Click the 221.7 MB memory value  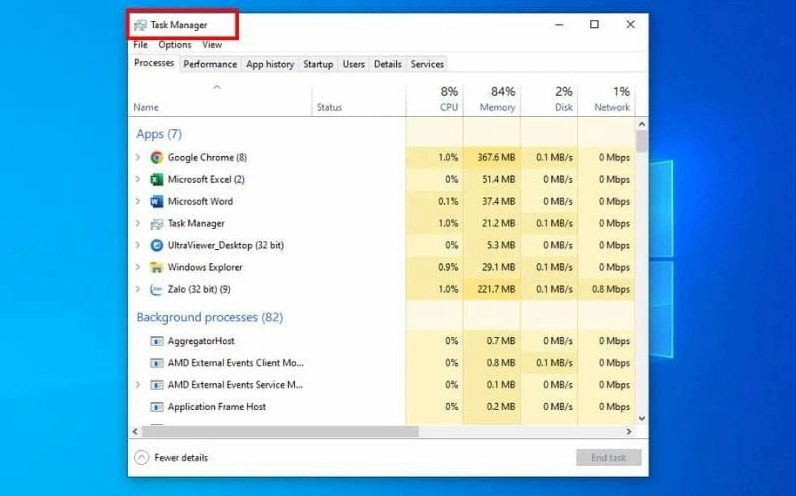[496, 289]
